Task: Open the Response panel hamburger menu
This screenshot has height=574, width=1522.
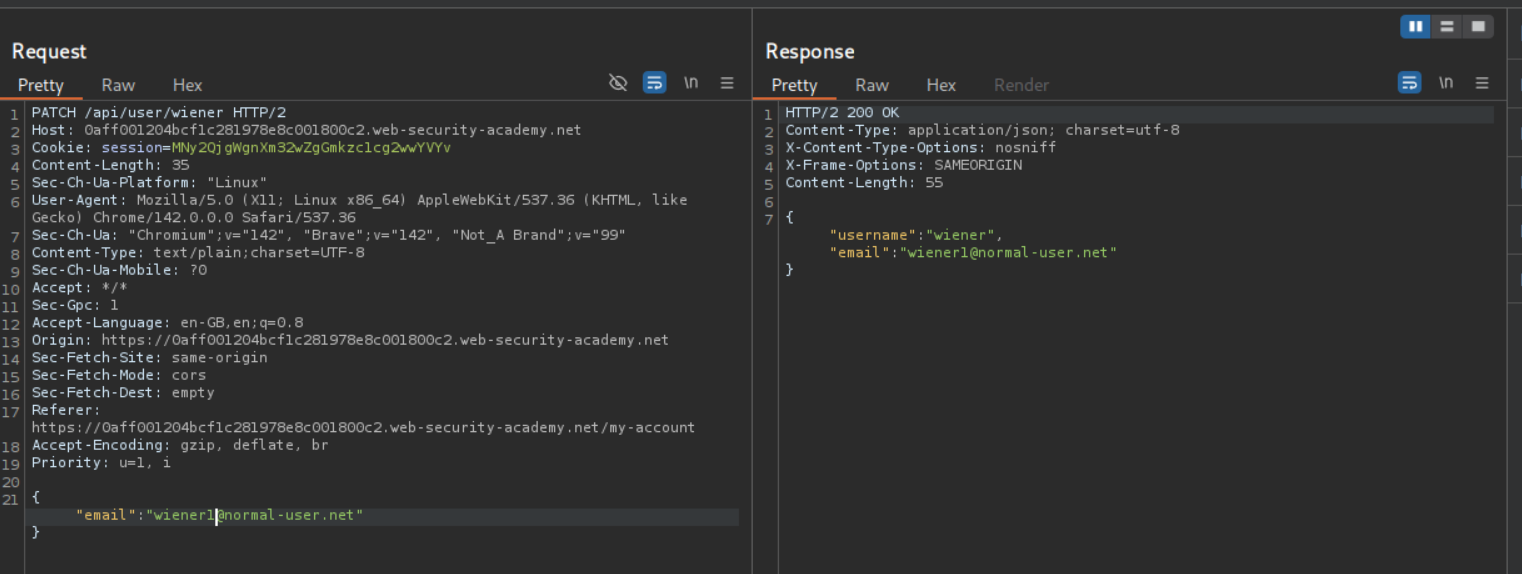Action: coord(1482,83)
